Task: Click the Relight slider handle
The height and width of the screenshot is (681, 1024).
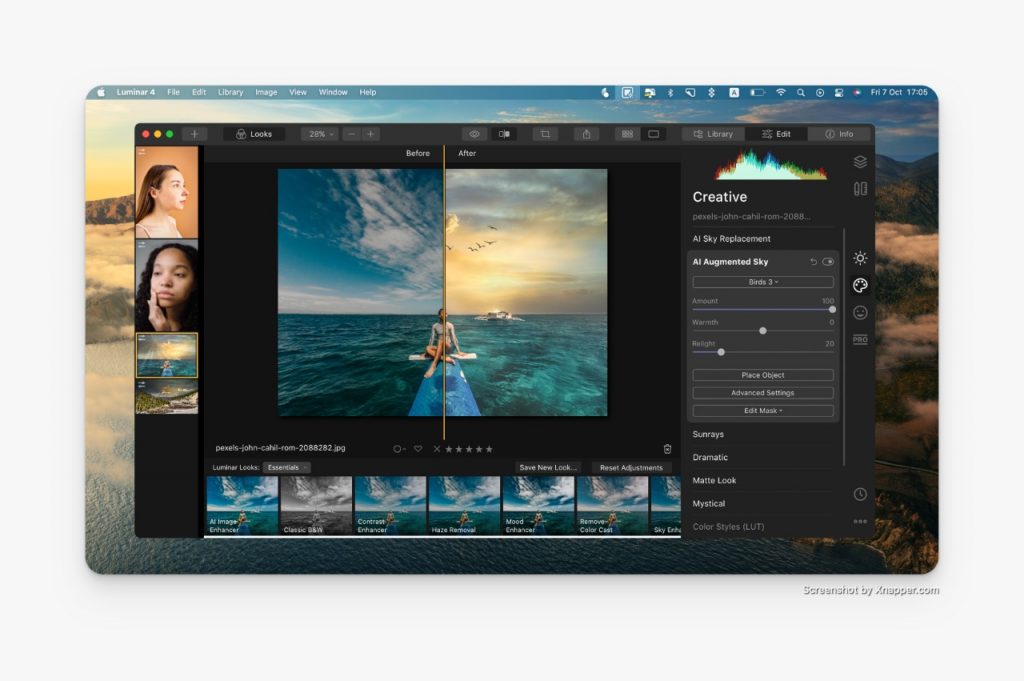Action: click(721, 353)
